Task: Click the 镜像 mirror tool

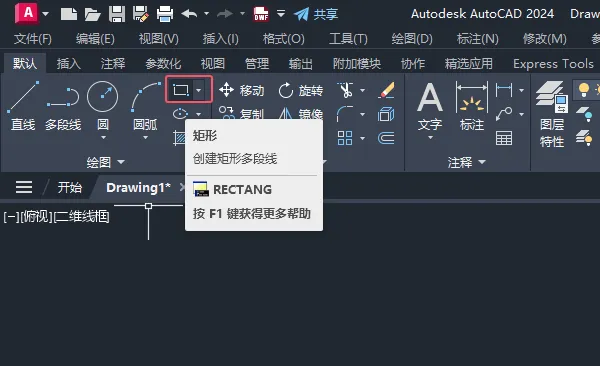Action: point(301,114)
